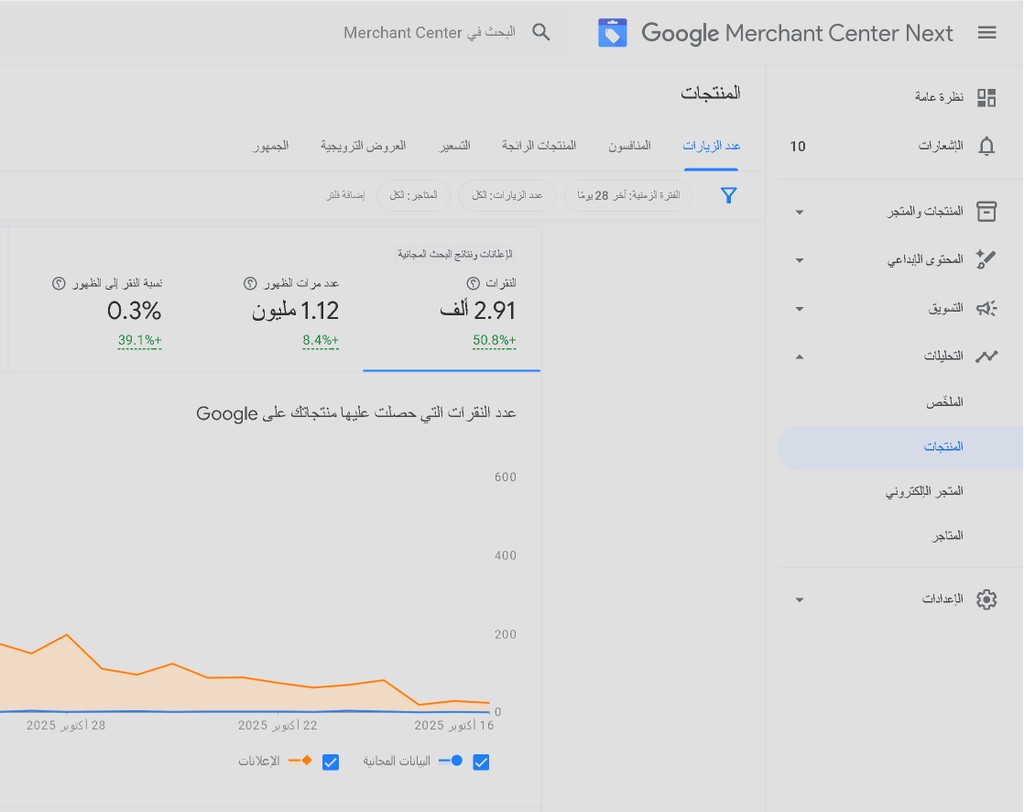
Task: Collapse التحليلات menu arrow
Action: [x=799, y=357]
